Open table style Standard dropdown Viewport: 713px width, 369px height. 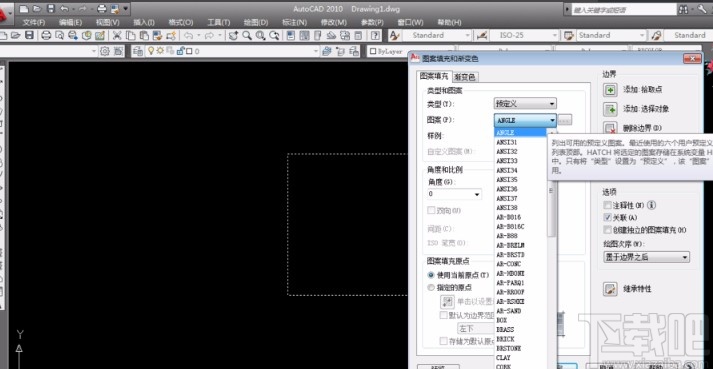coord(612,35)
